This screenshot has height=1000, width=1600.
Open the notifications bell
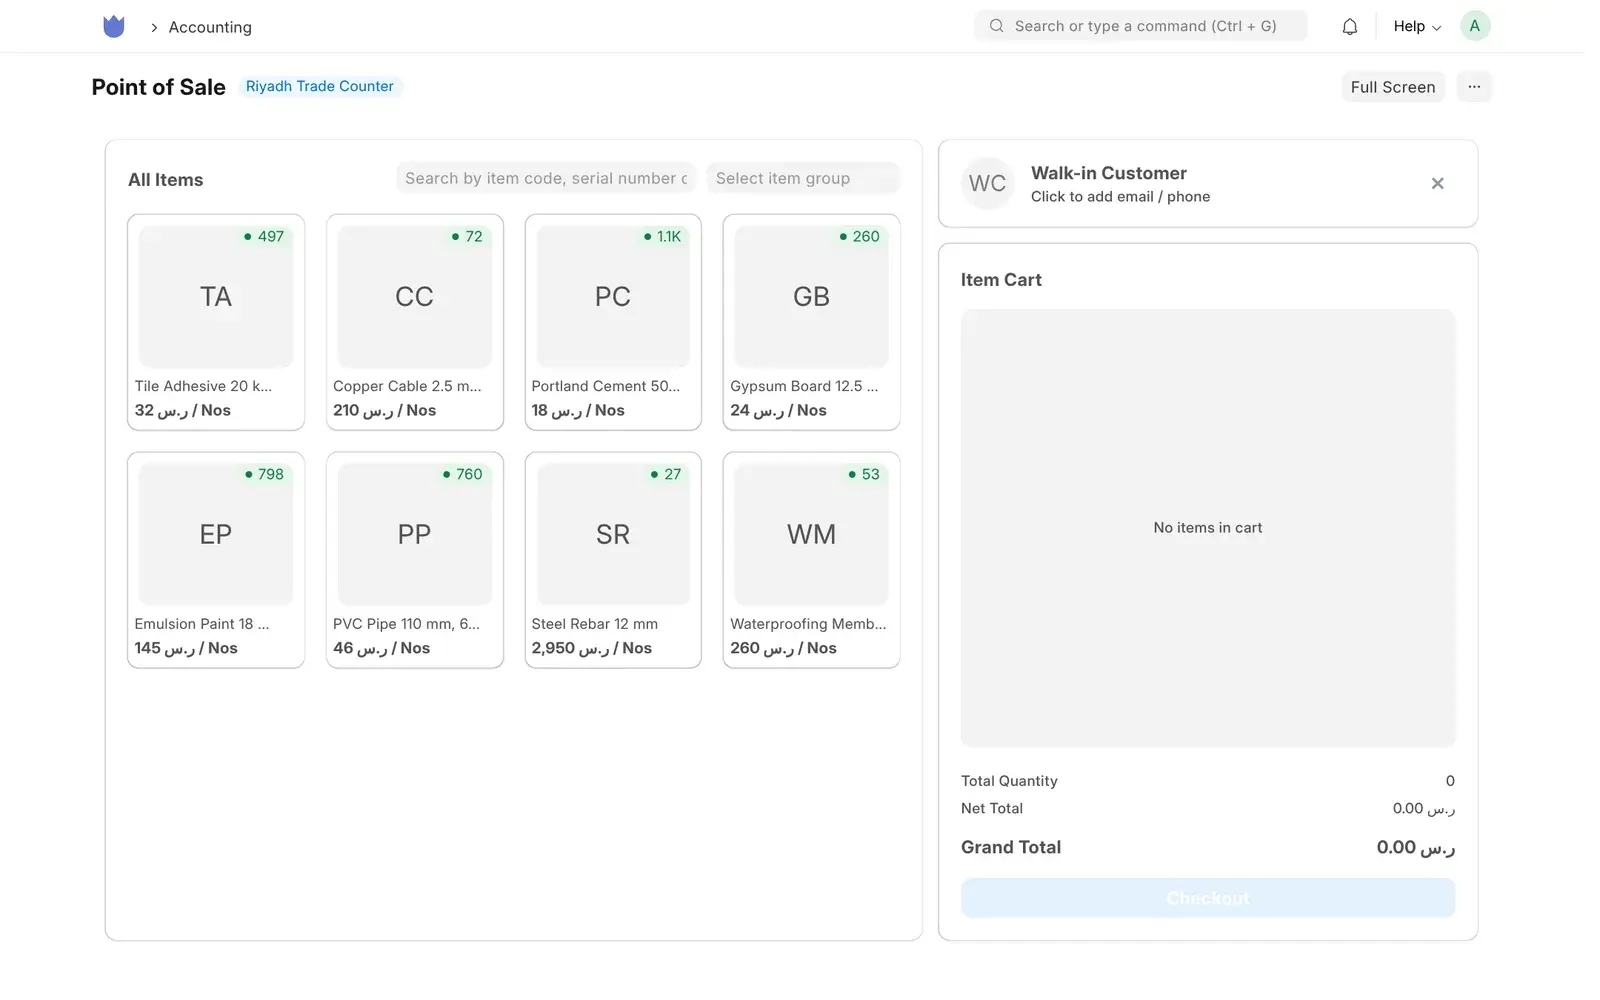point(1349,27)
